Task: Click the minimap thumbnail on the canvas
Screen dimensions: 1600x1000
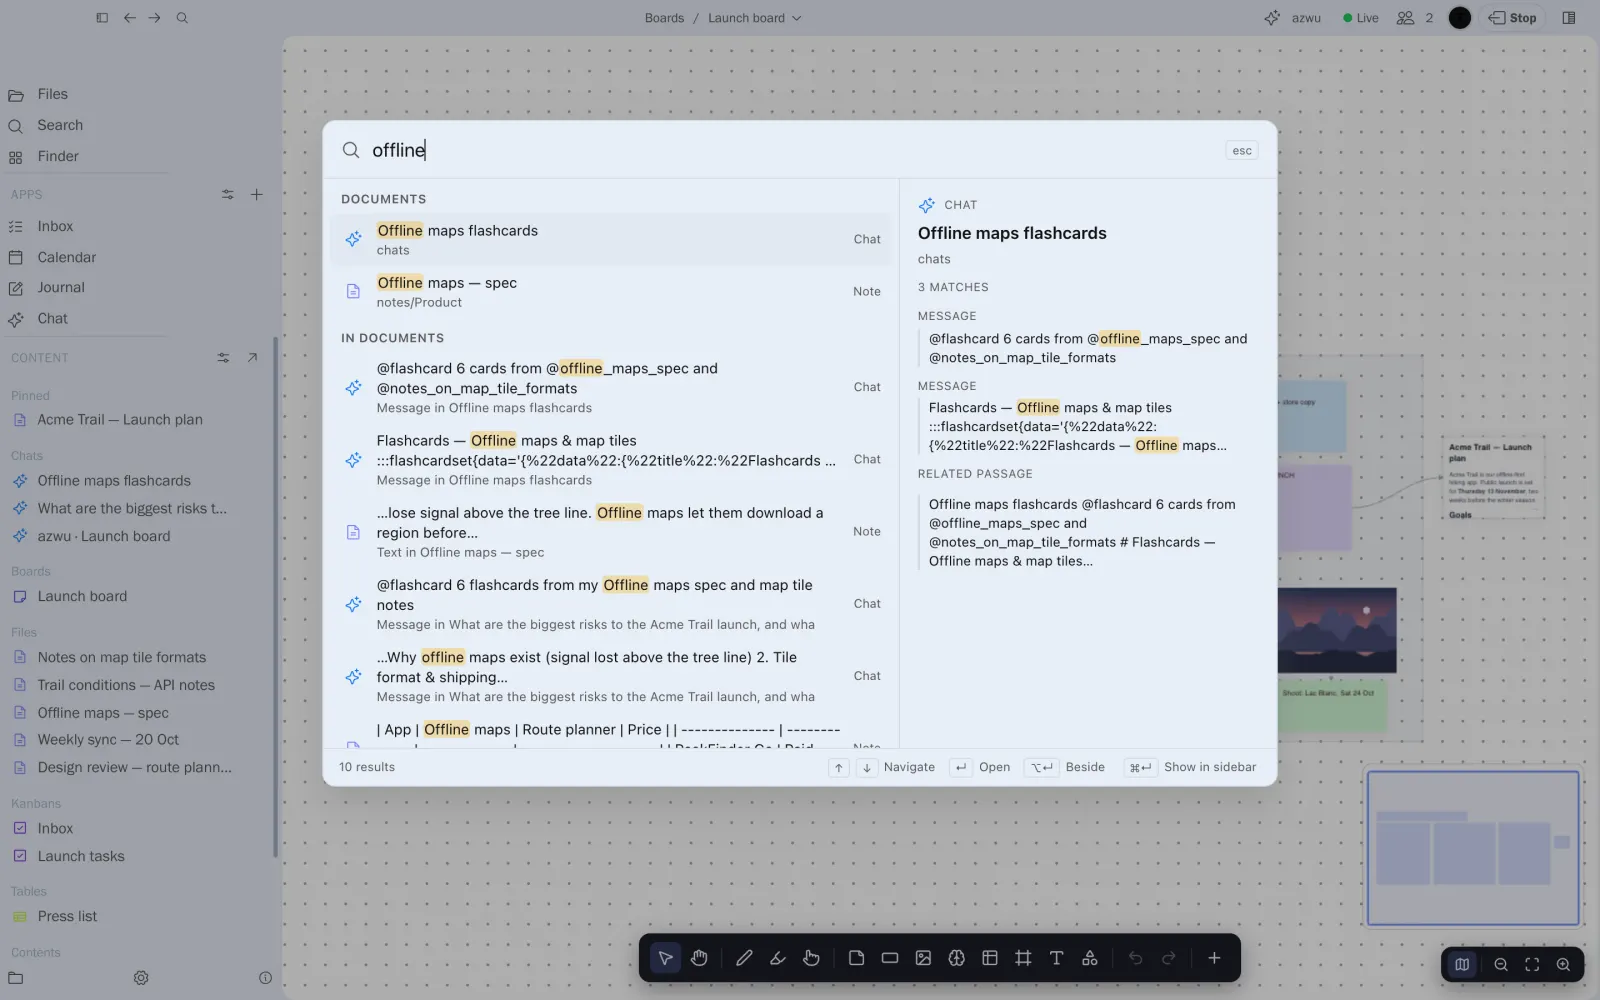Action: tap(1473, 848)
